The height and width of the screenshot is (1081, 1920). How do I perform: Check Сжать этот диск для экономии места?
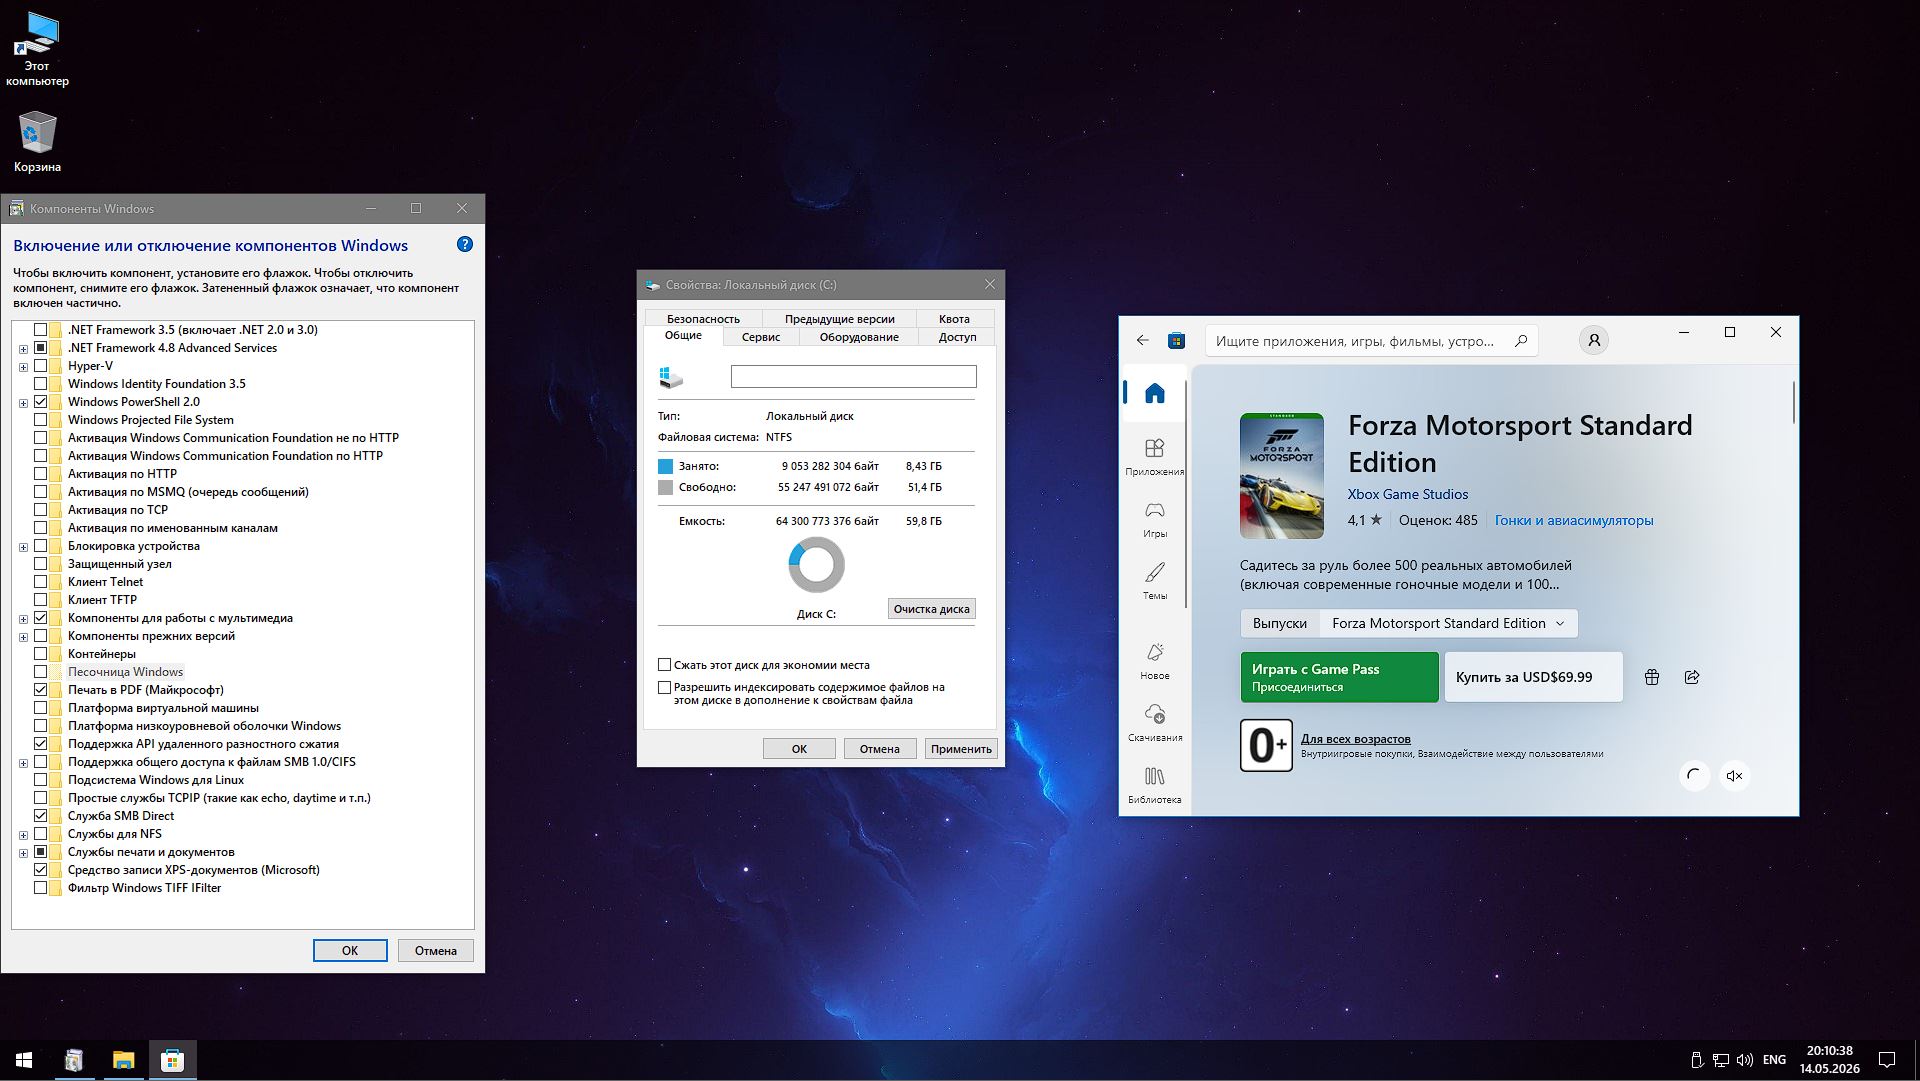664,664
